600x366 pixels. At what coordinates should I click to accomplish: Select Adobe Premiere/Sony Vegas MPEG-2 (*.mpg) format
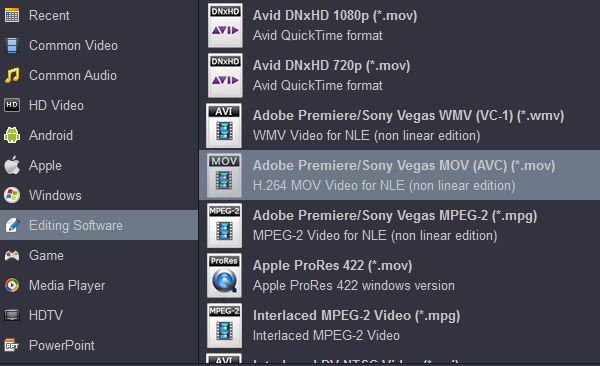point(399,225)
